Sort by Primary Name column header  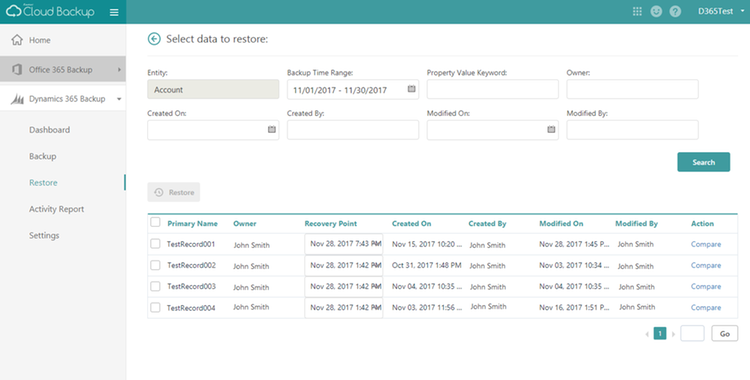point(192,224)
